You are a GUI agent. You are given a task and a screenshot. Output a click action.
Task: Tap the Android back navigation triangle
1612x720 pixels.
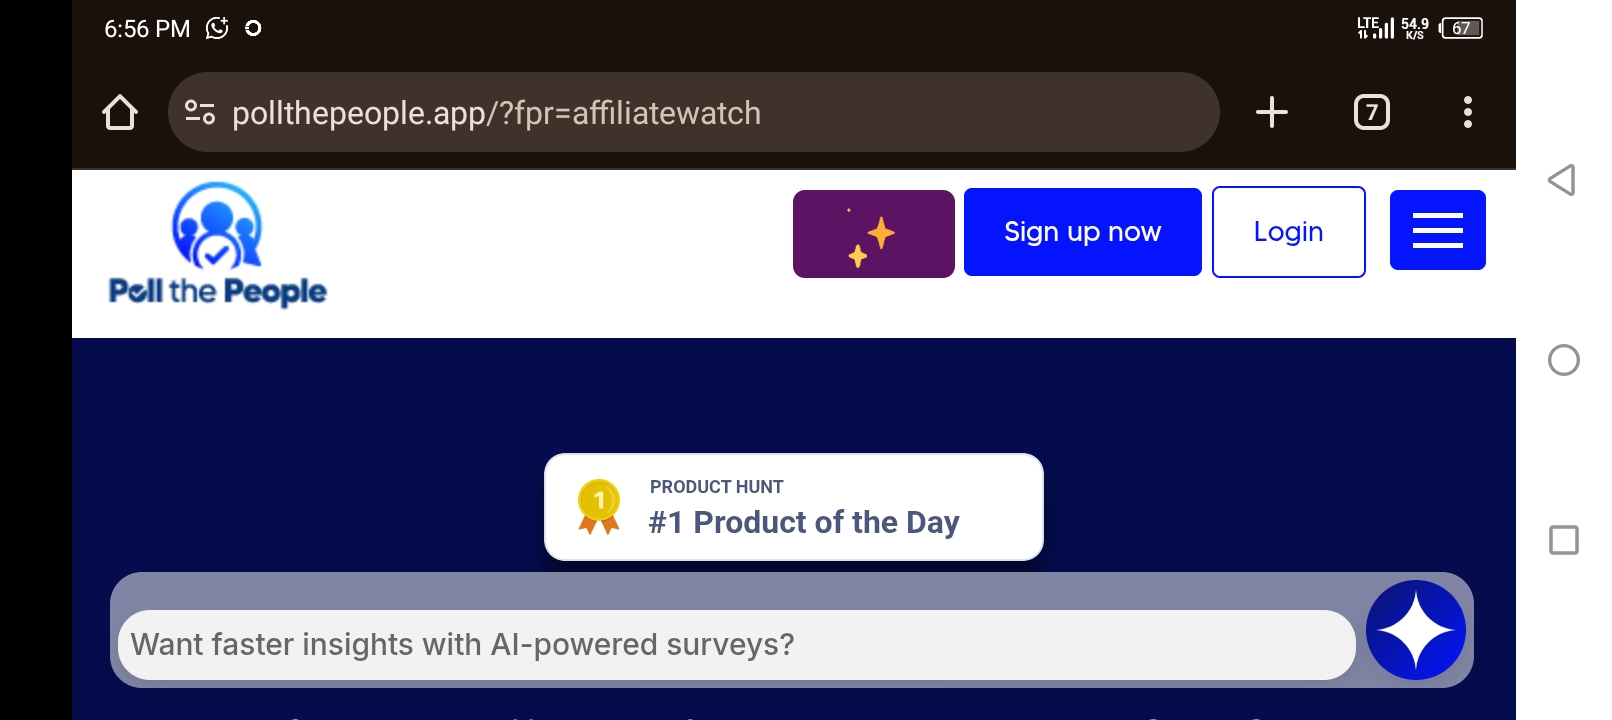click(1562, 180)
